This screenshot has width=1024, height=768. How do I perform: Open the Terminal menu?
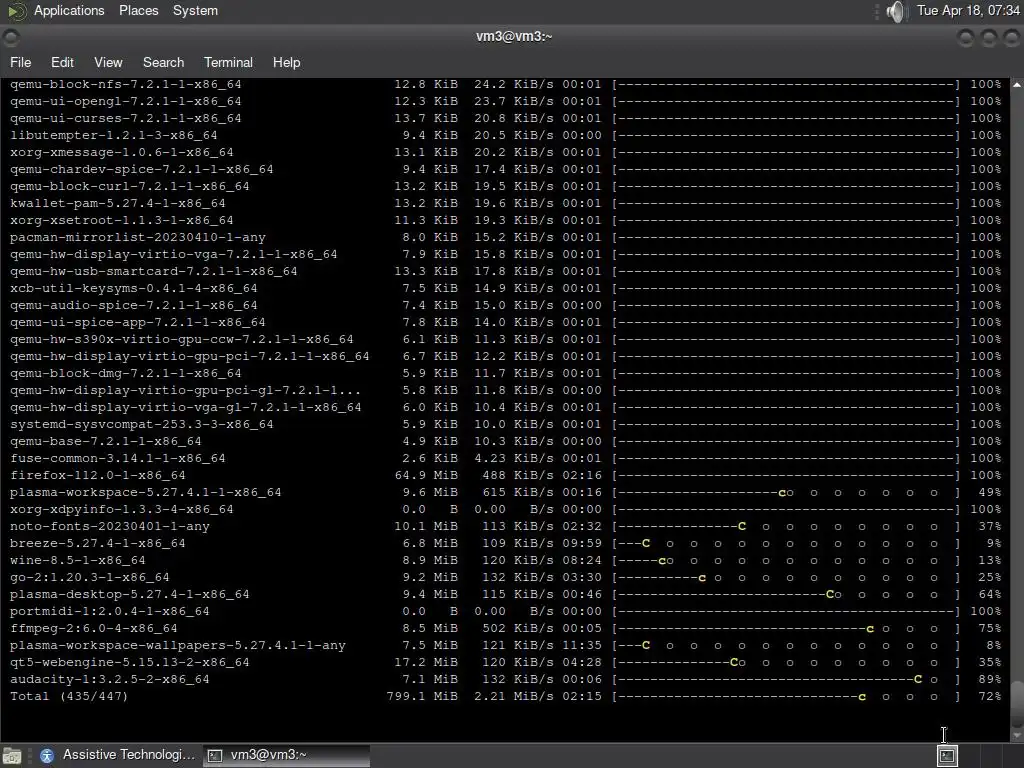coord(228,62)
